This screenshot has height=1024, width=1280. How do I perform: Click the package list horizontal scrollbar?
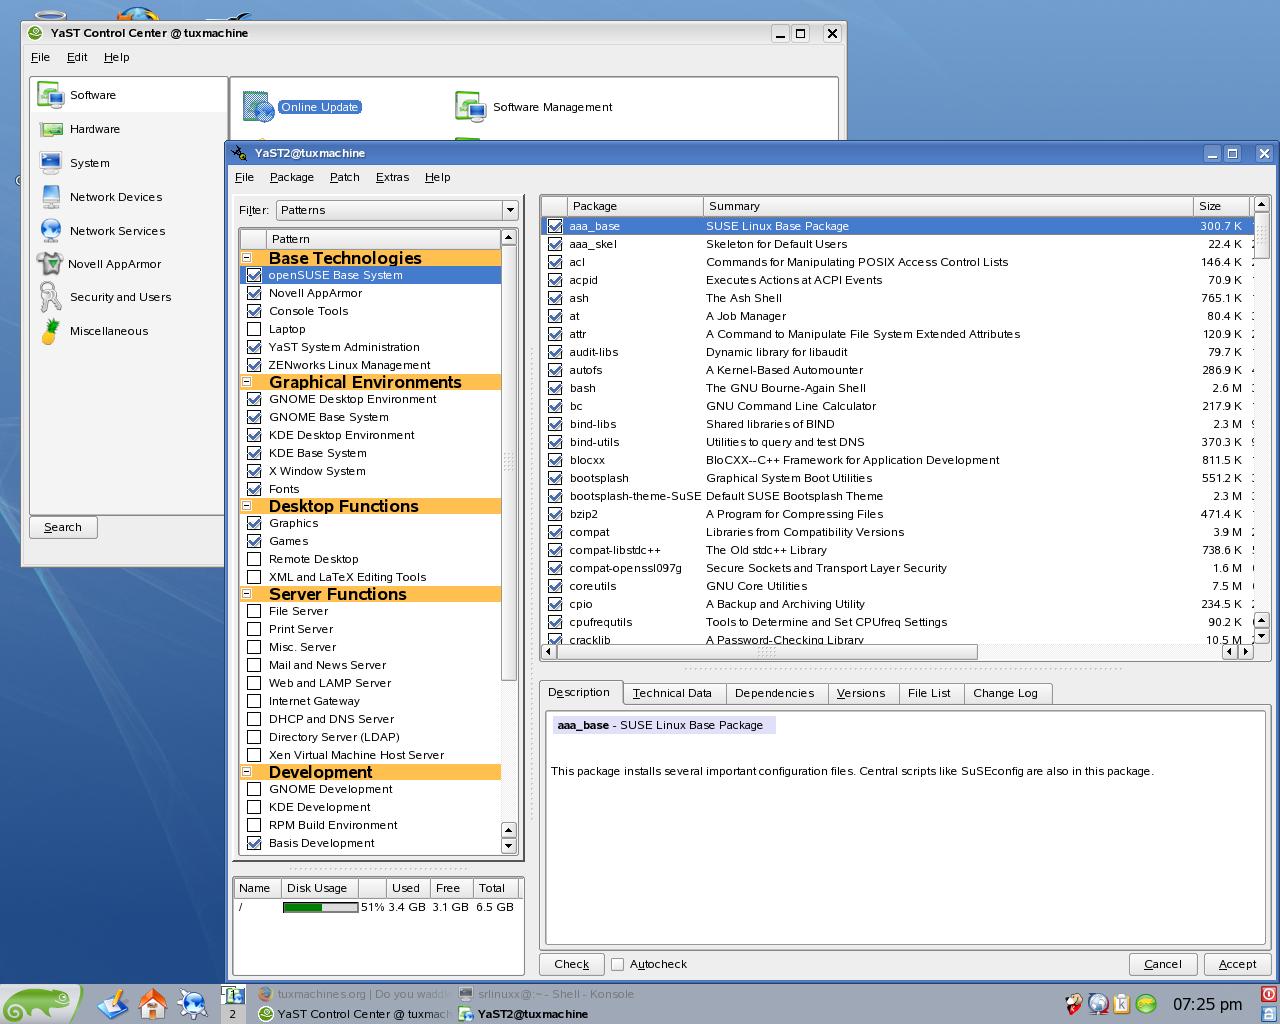coord(767,652)
